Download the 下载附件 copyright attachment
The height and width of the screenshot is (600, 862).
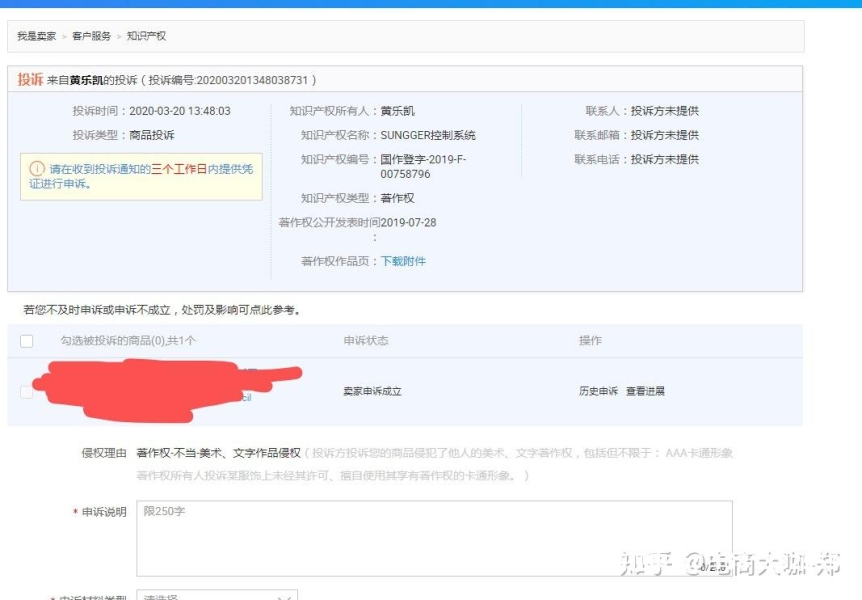click(x=403, y=261)
